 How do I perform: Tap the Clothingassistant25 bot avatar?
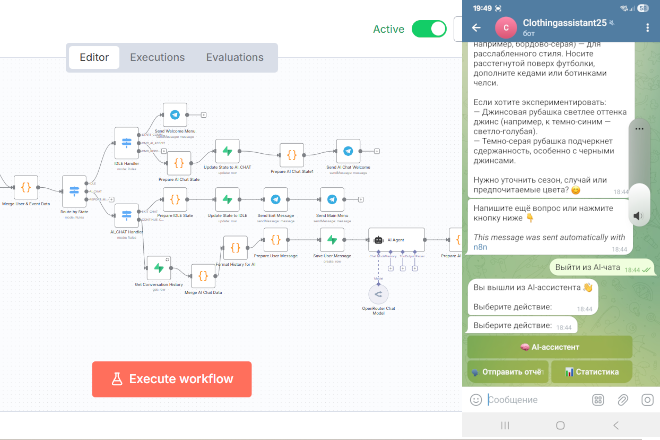[506, 28]
